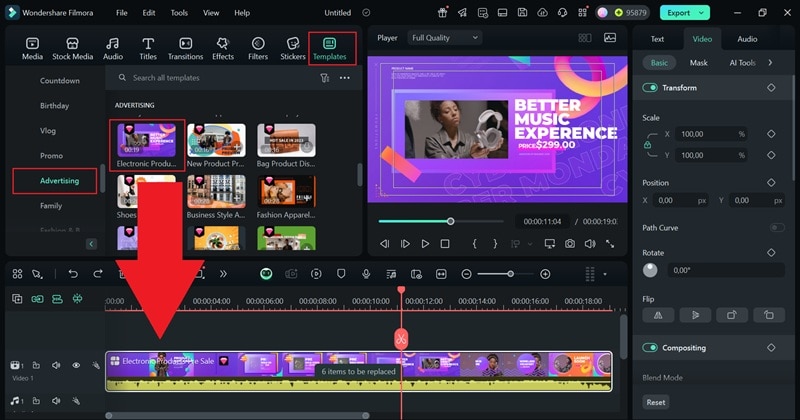Play the preview video
The width and height of the screenshot is (800, 420).
coord(425,244)
